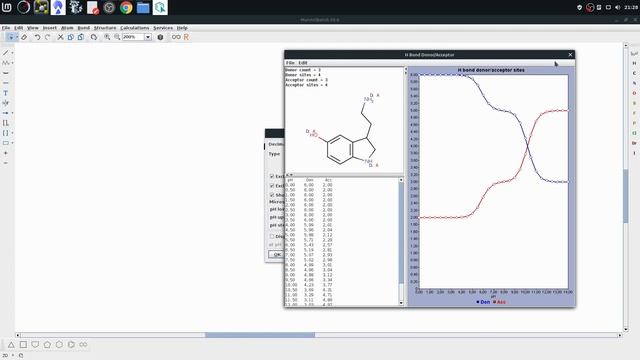Open Edit menu in H Bond Donor/Acceptor window
Viewport: 640px width, 360px height.
(302, 63)
